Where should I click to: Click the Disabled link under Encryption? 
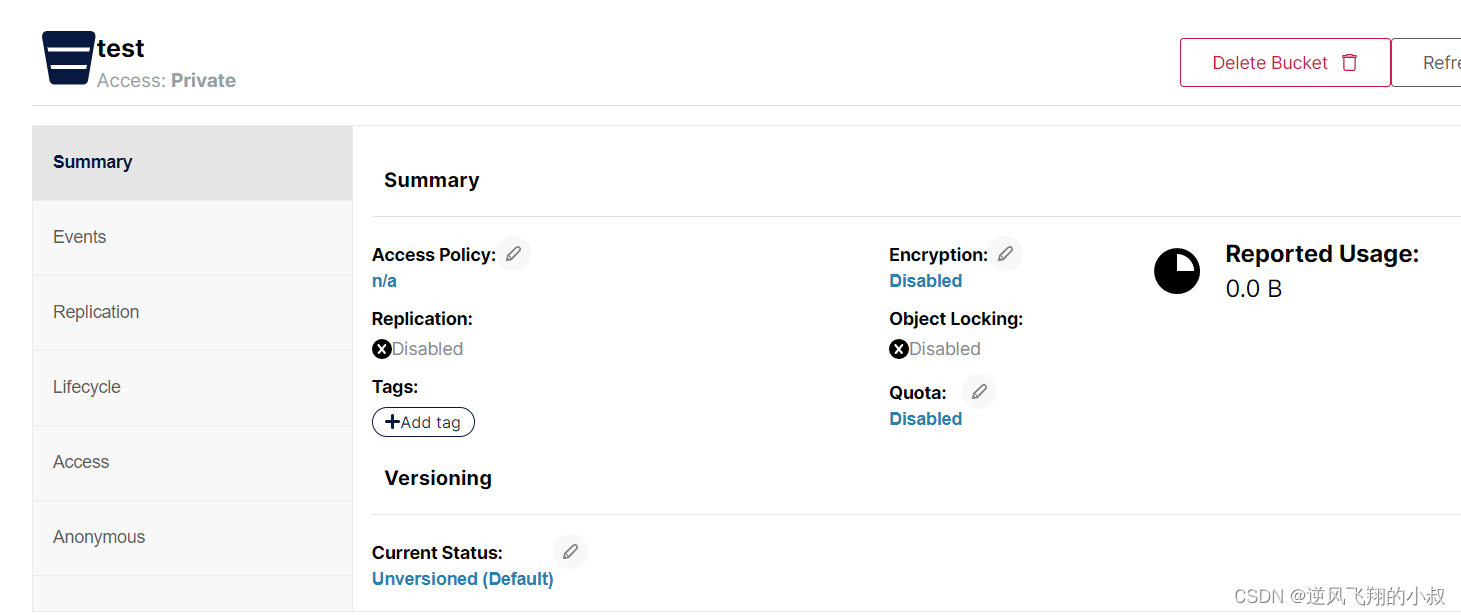tap(926, 281)
